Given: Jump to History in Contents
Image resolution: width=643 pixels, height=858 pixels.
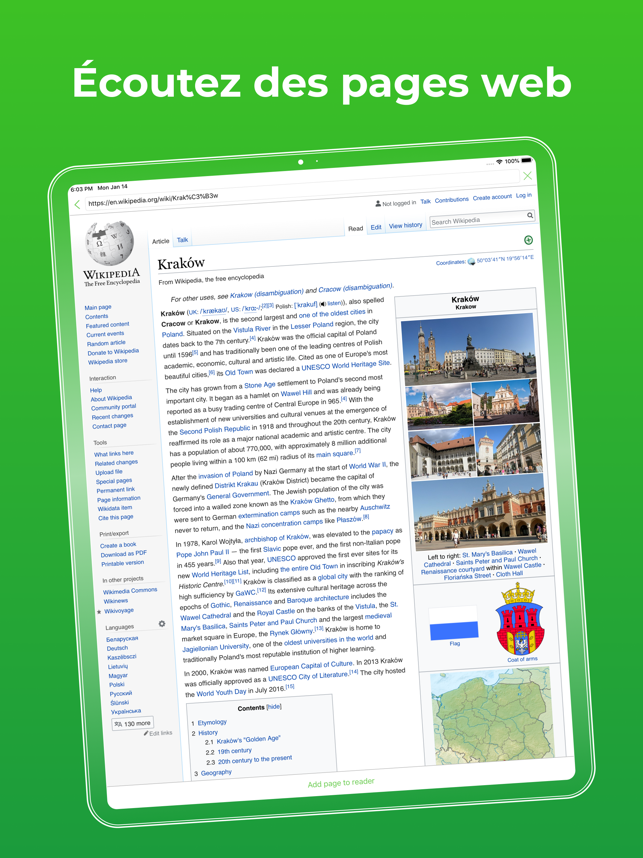Looking at the screenshot, I should click(208, 733).
